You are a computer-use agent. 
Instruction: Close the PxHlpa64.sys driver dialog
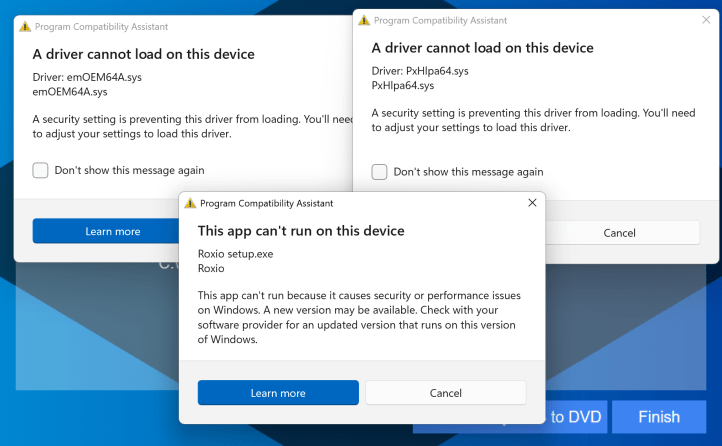(705, 19)
